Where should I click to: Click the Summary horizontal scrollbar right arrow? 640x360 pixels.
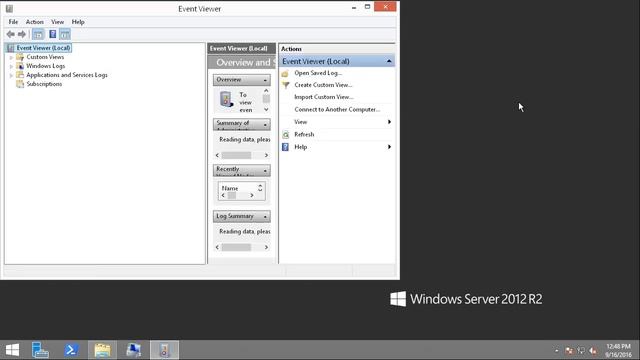point(266,155)
